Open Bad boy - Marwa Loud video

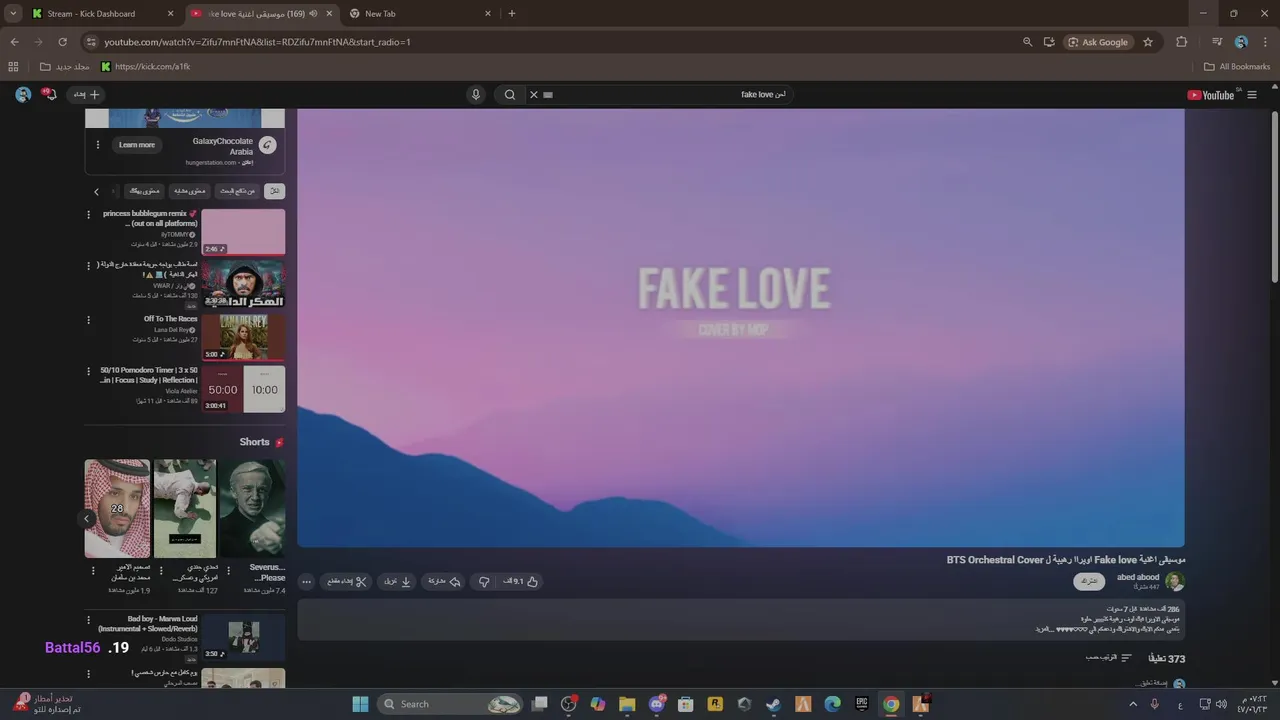(x=243, y=637)
